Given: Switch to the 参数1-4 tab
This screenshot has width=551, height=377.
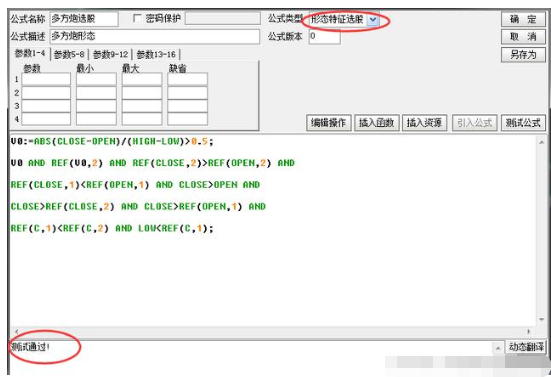Looking at the screenshot, I should click(30, 54).
